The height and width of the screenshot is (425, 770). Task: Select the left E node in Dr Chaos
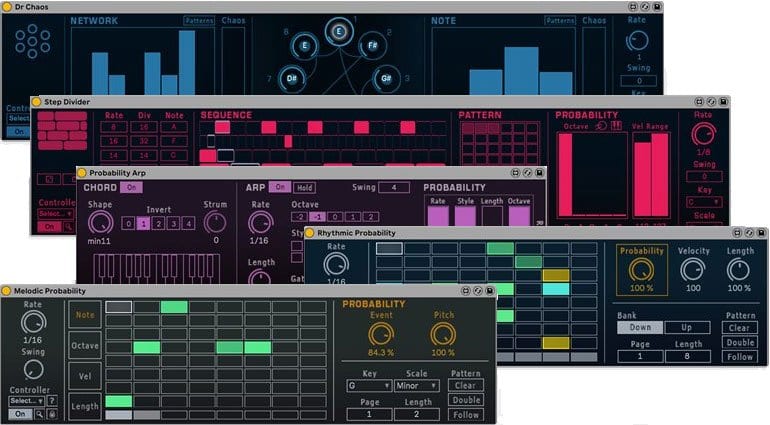point(304,46)
